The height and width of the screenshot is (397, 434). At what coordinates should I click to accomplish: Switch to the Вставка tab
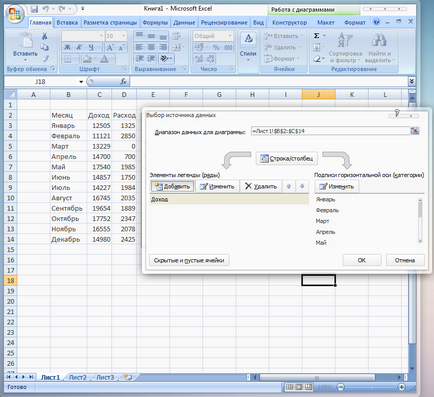coord(67,23)
